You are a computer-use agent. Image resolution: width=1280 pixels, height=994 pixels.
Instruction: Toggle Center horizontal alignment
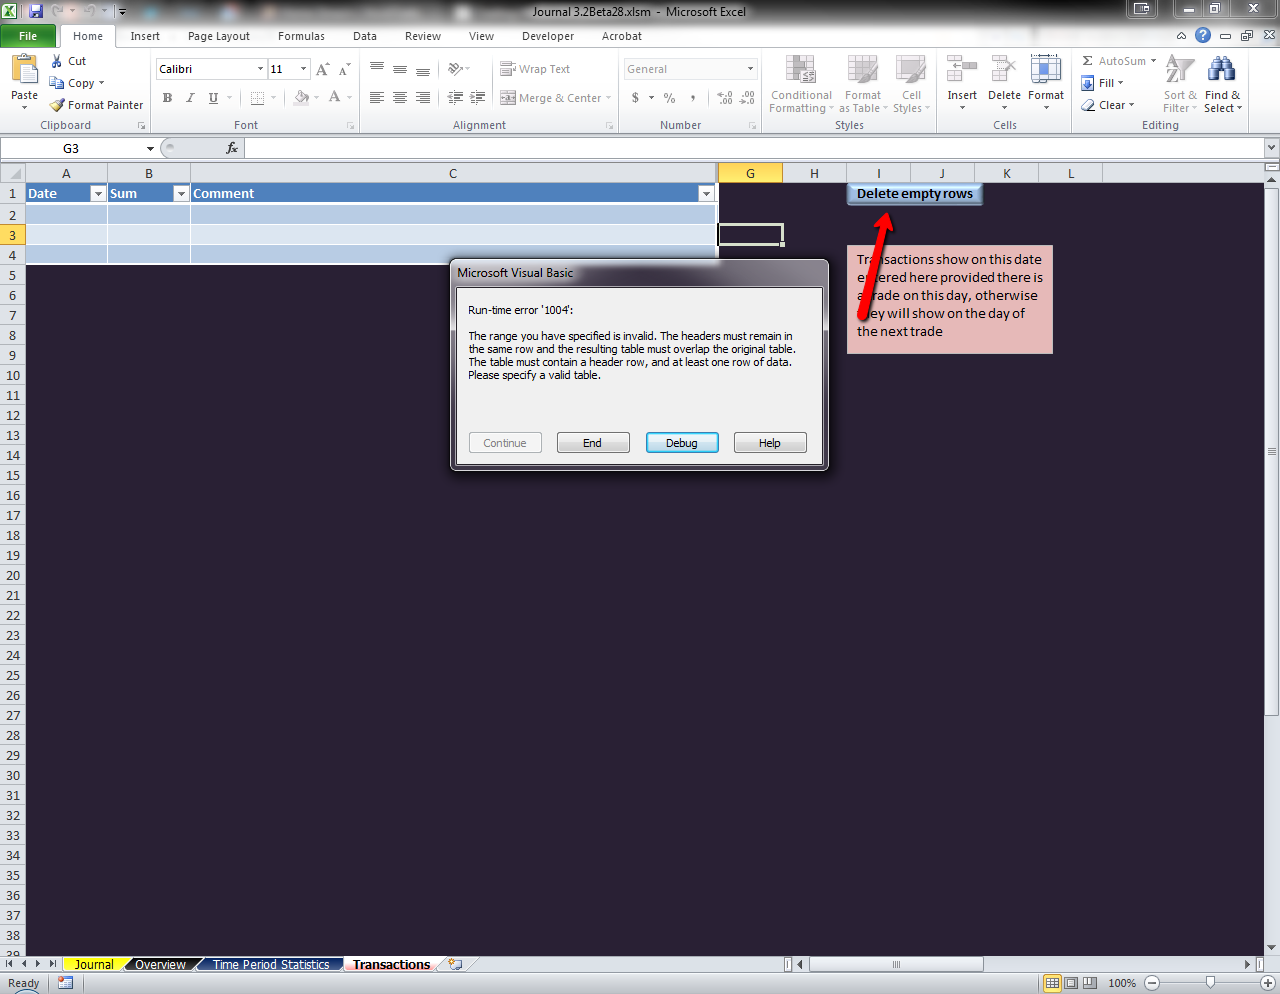click(400, 98)
